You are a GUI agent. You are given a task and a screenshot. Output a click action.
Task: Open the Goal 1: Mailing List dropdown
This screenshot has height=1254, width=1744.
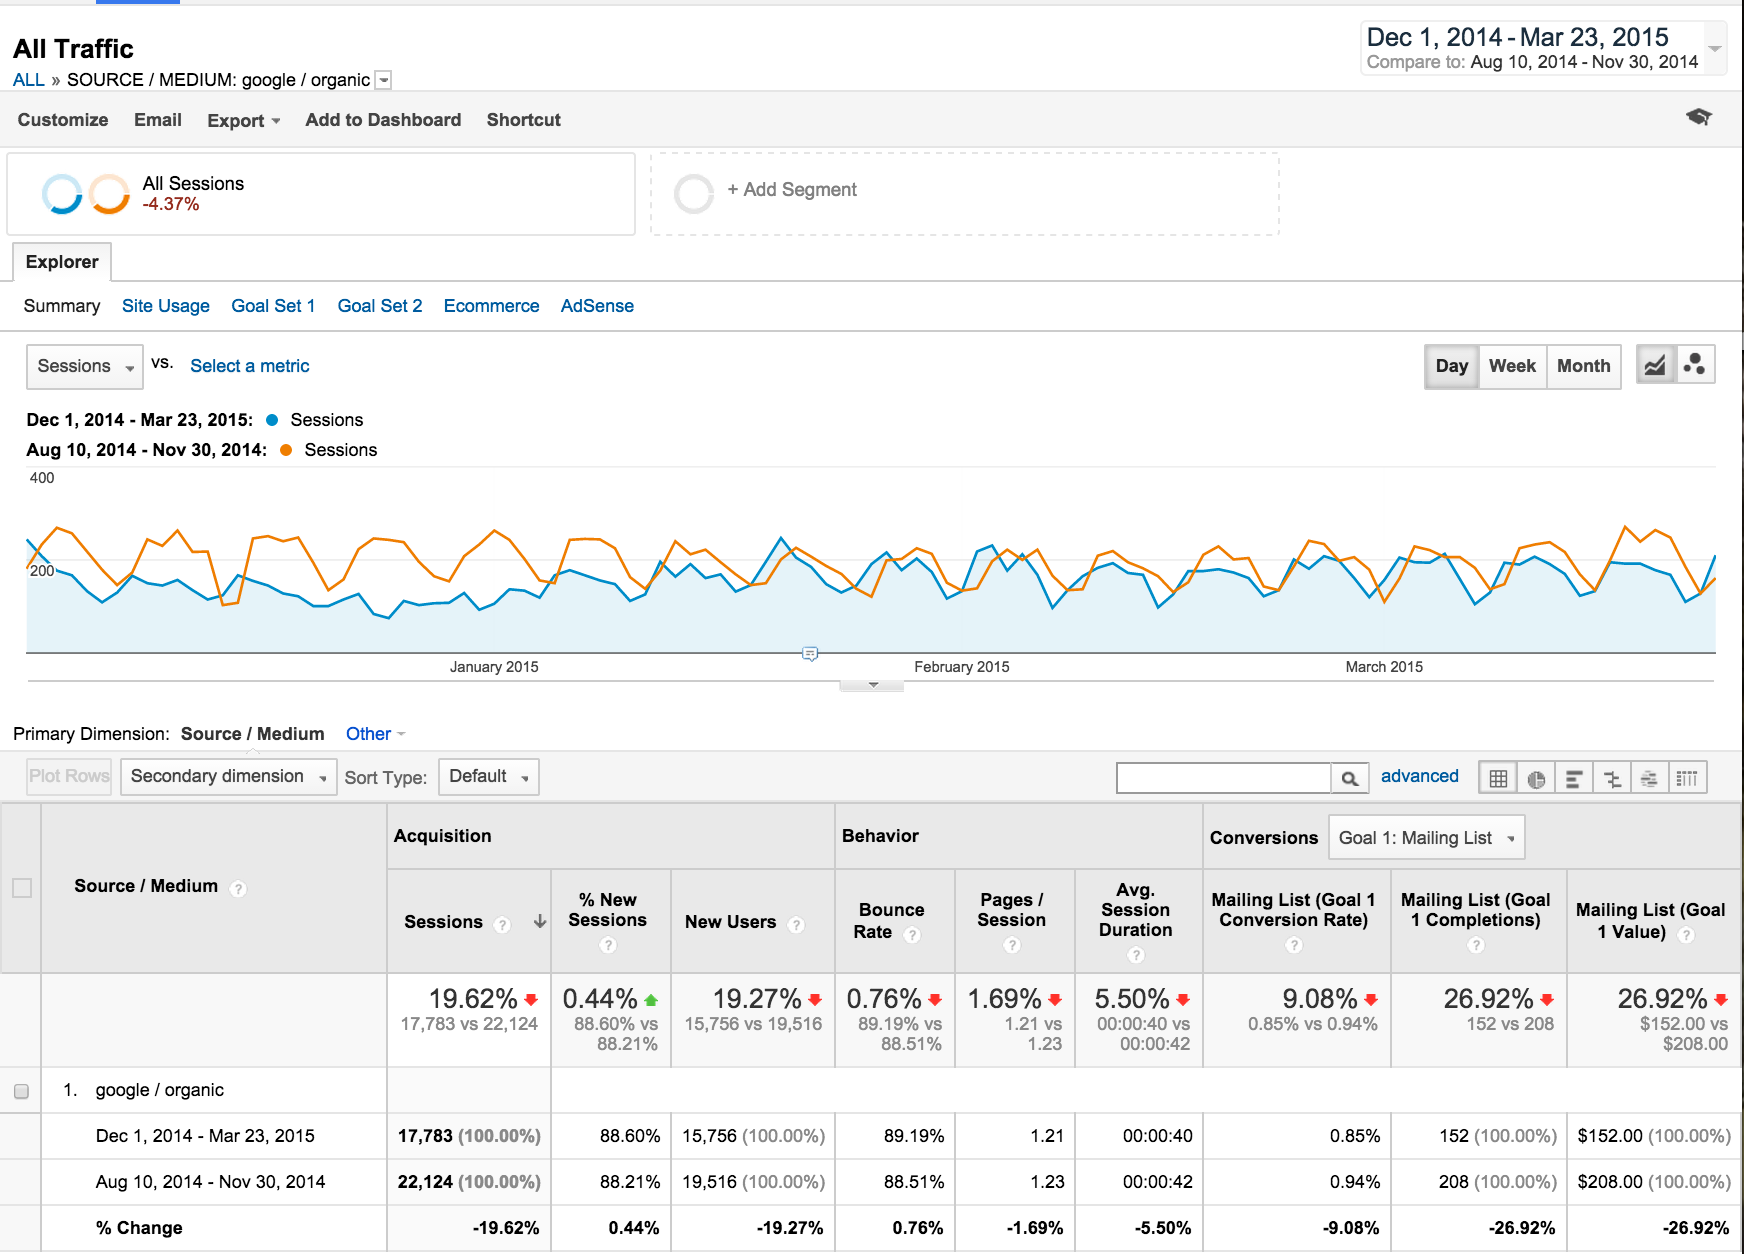[1426, 838]
